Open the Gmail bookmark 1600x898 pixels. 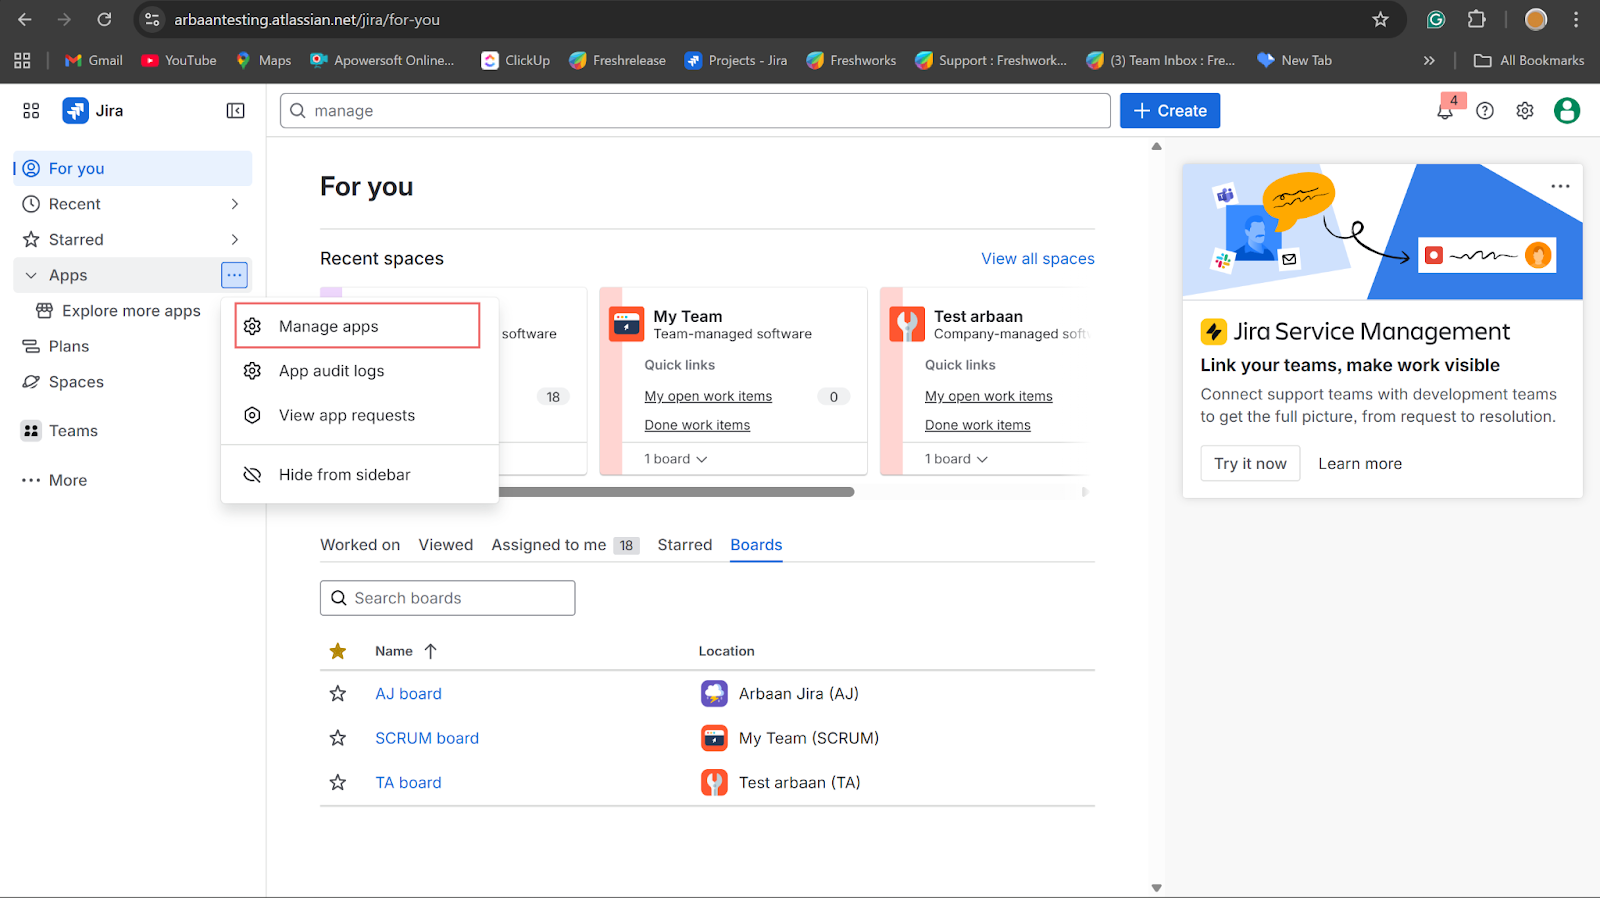coord(94,60)
